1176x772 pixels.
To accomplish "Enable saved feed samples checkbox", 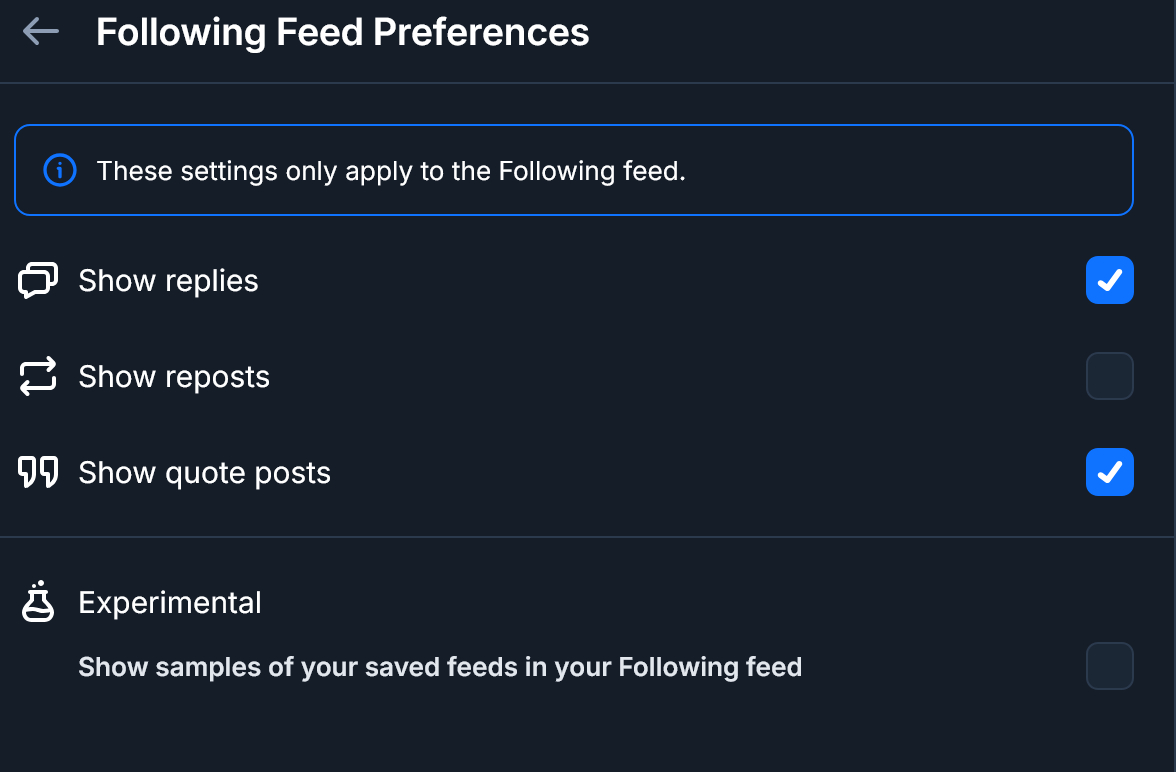I will (1109, 666).
